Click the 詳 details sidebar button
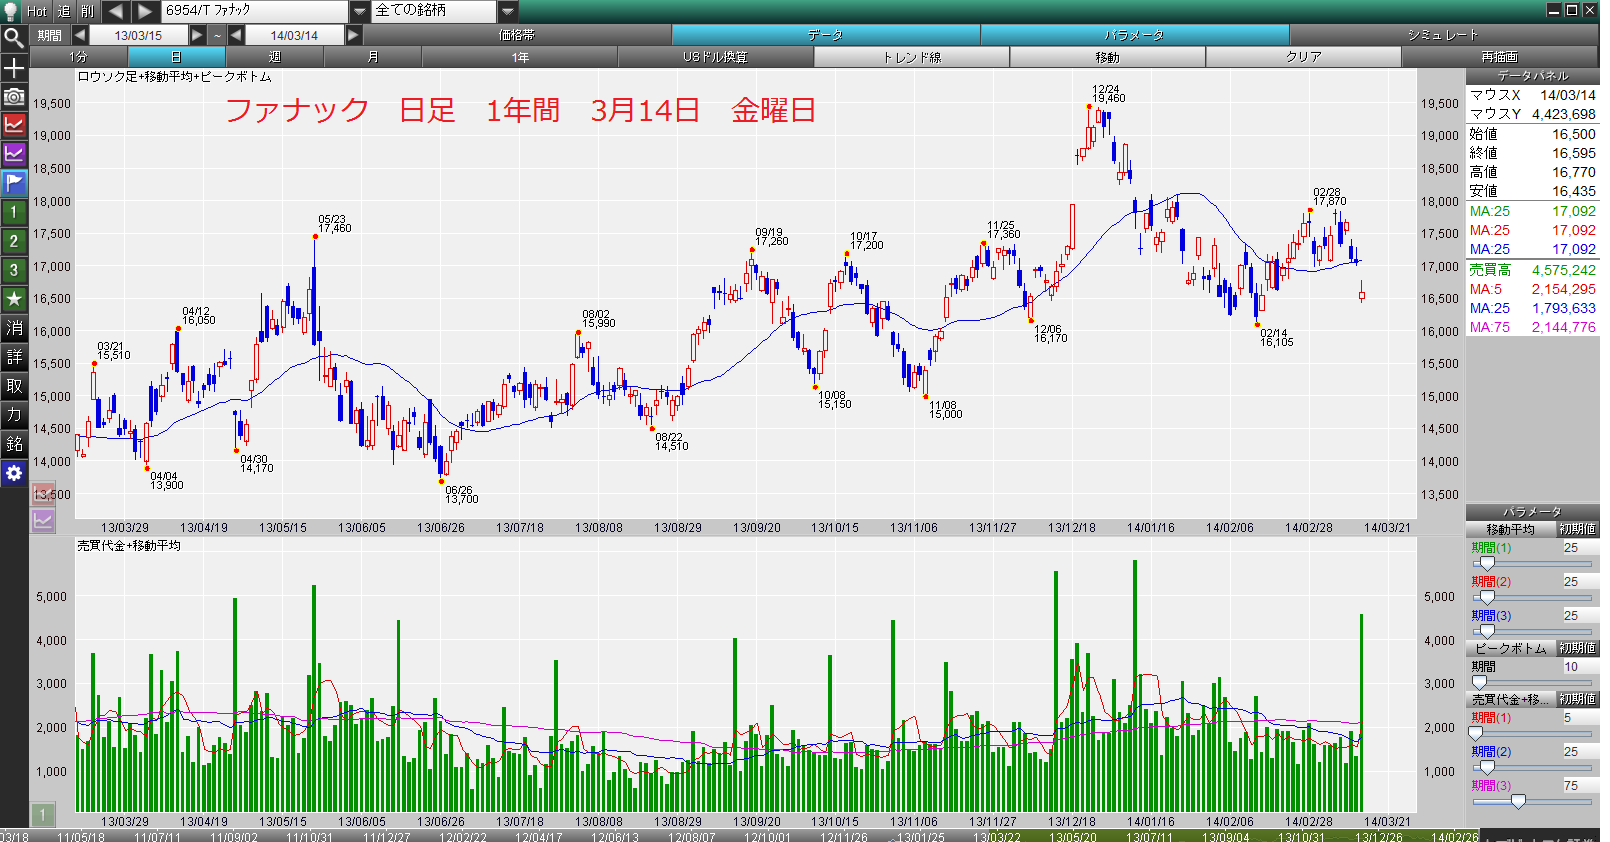Viewport: 1610px width, 842px height. pyautogui.click(x=14, y=357)
